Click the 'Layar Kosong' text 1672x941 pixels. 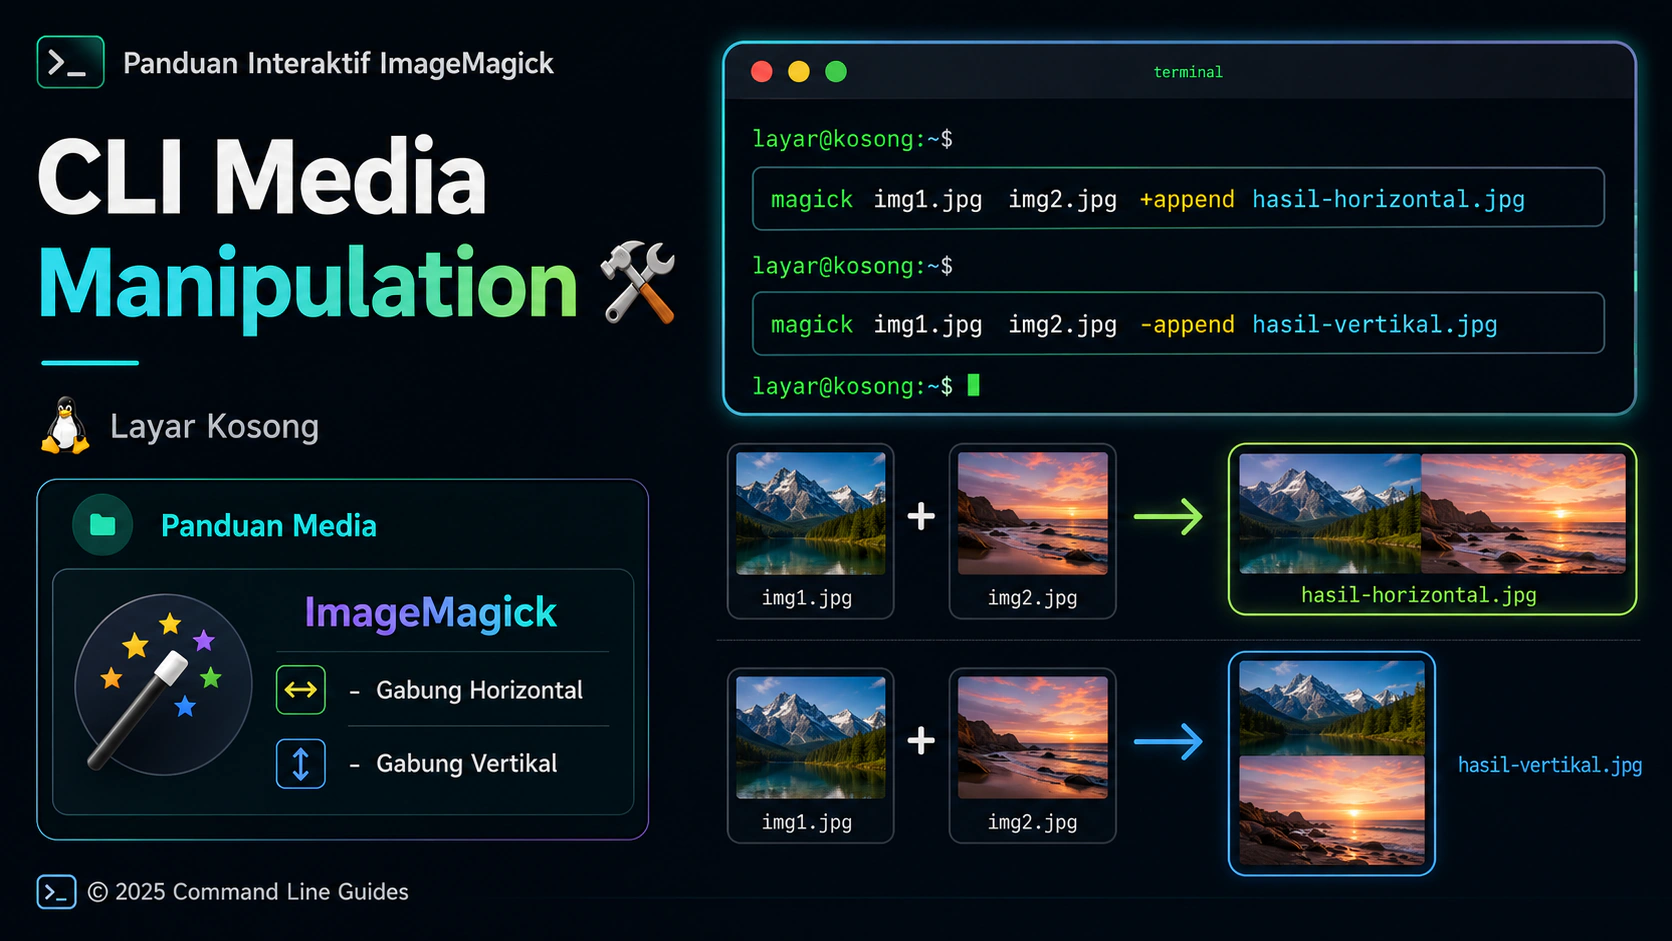[x=214, y=426]
